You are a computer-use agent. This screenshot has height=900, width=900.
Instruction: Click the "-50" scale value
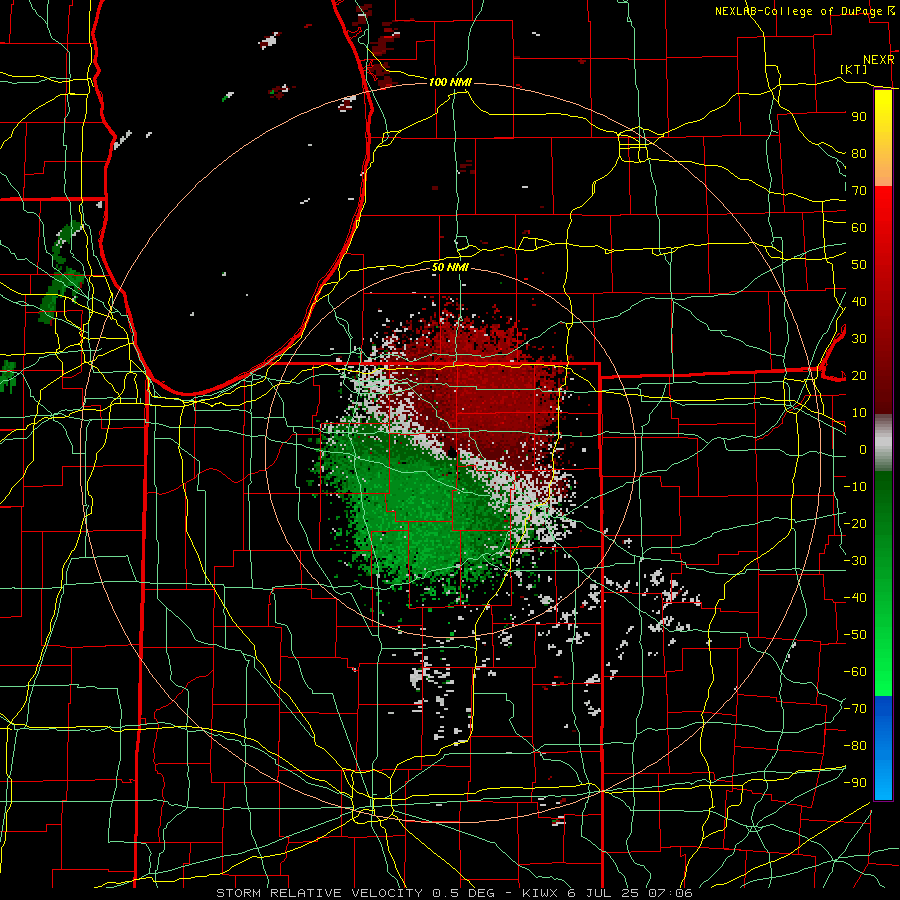[855, 635]
